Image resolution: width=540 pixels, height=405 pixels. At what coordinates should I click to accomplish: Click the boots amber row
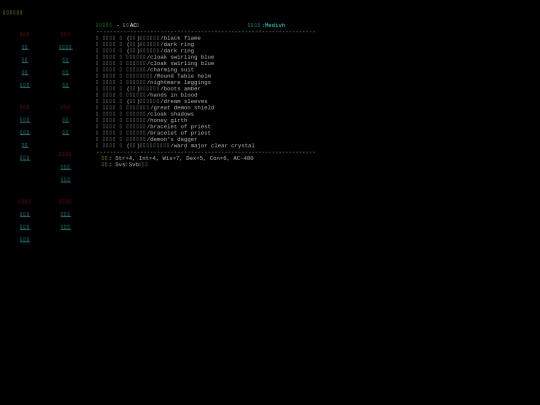click(x=148, y=89)
